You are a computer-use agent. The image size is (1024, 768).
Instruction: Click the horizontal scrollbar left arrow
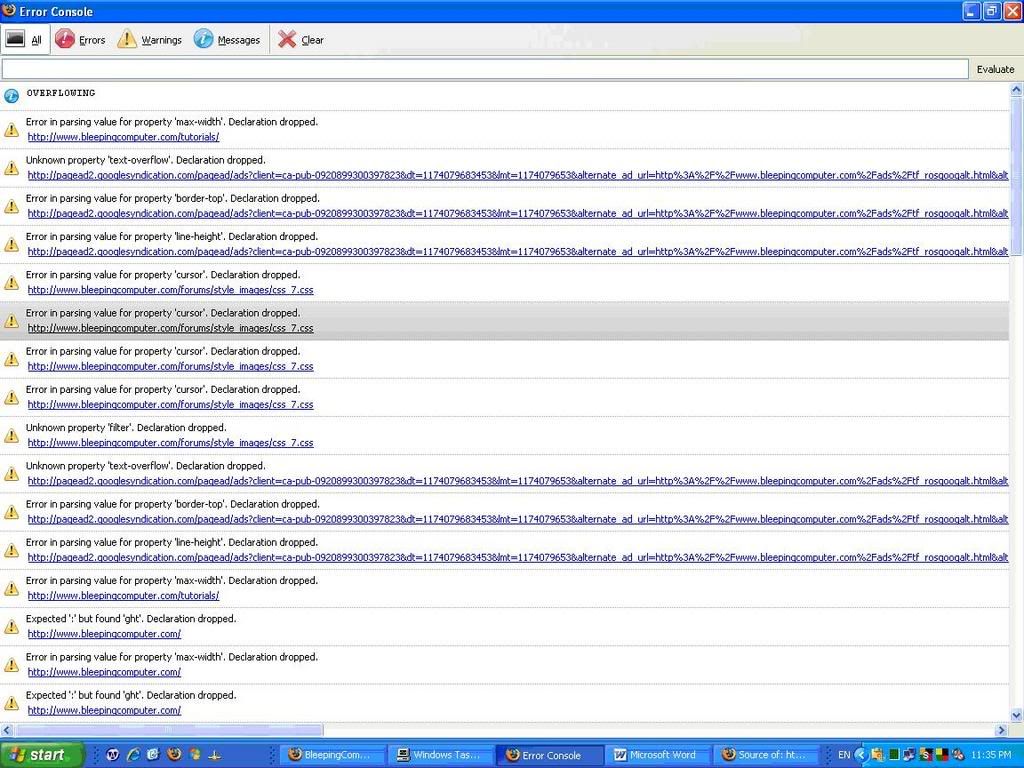[x=7, y=729]
